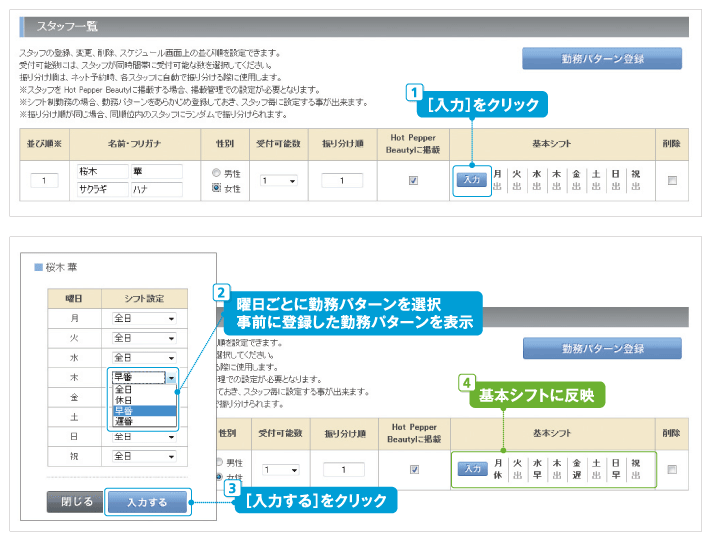Toggle Hot Pepper Beauty checkbox in top row
This screenshot has width=710, height=542.
tap(413, 180)
